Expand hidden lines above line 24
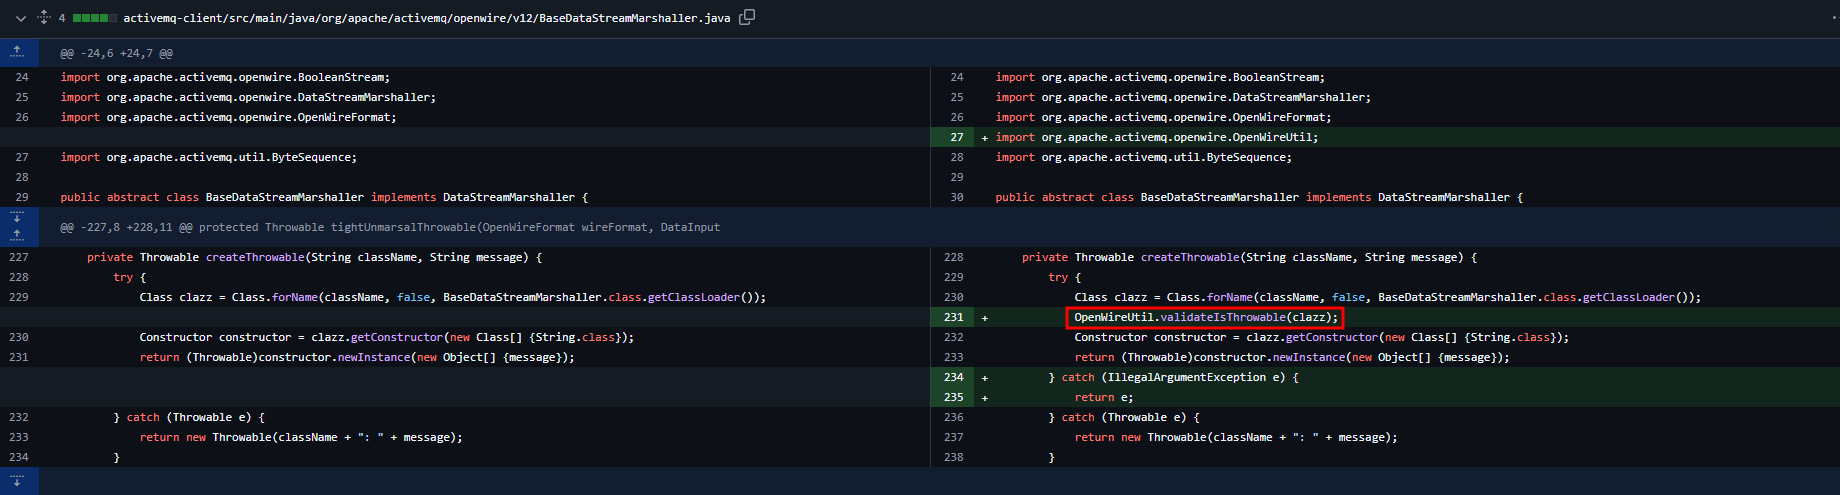This screenshot has width=1840, height=495. tap(18, 53)
